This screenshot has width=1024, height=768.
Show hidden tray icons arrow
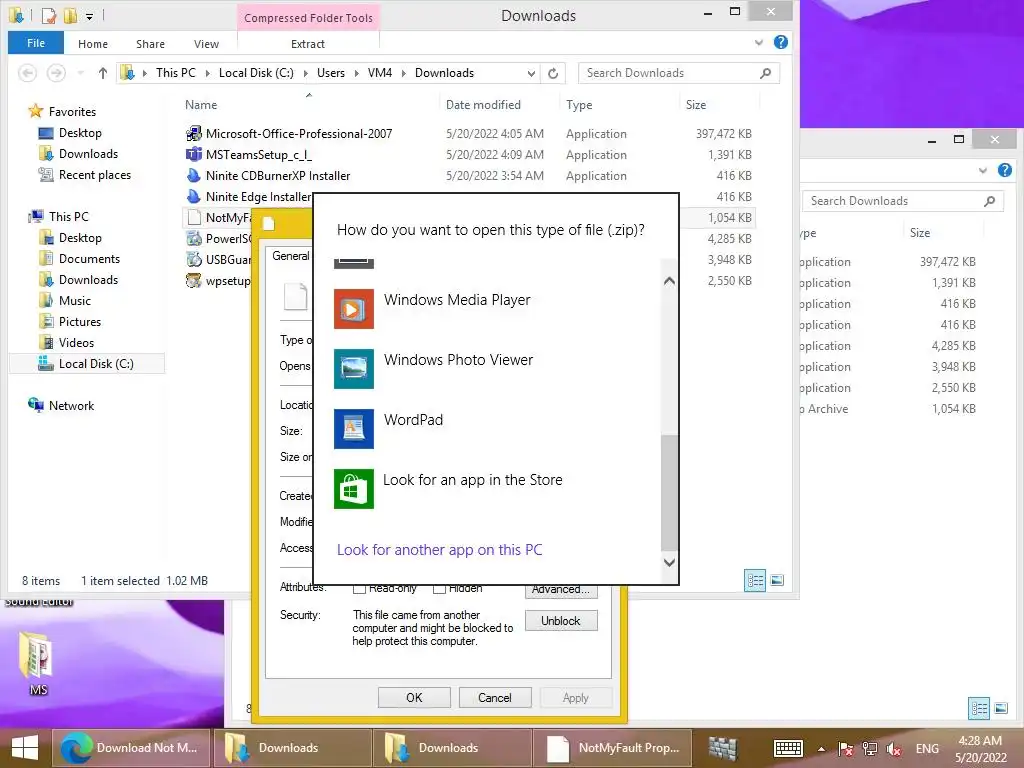pos(821,749)
